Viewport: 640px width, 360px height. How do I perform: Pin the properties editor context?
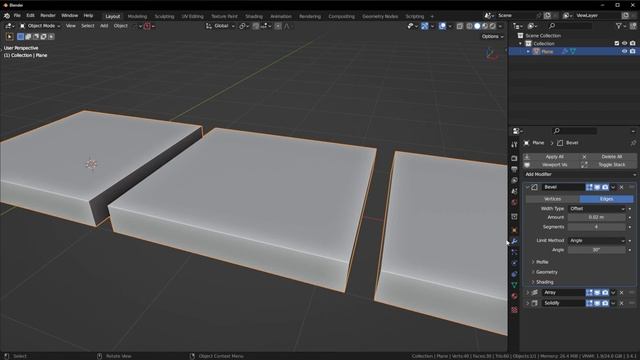(633, 143)
